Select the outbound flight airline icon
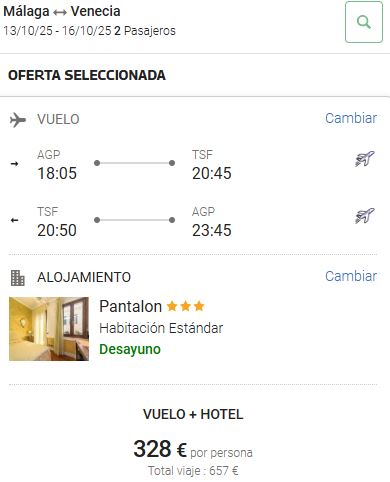Viewport: 390px width, 482px height. [x=365, y=159]
